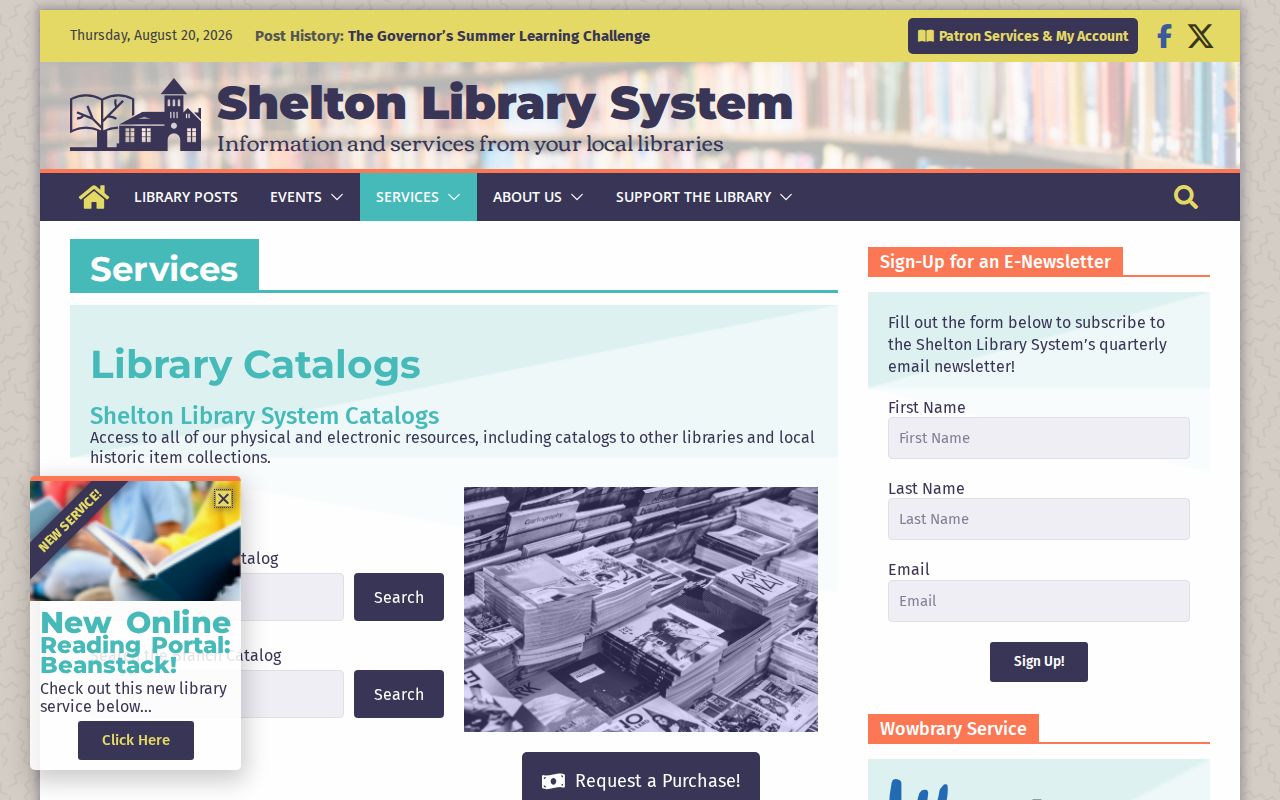Click the date Thursday, August 20, 2026
Image resolution: width=1280 pixels, height=800 pixels.
[x=151, y=36]
